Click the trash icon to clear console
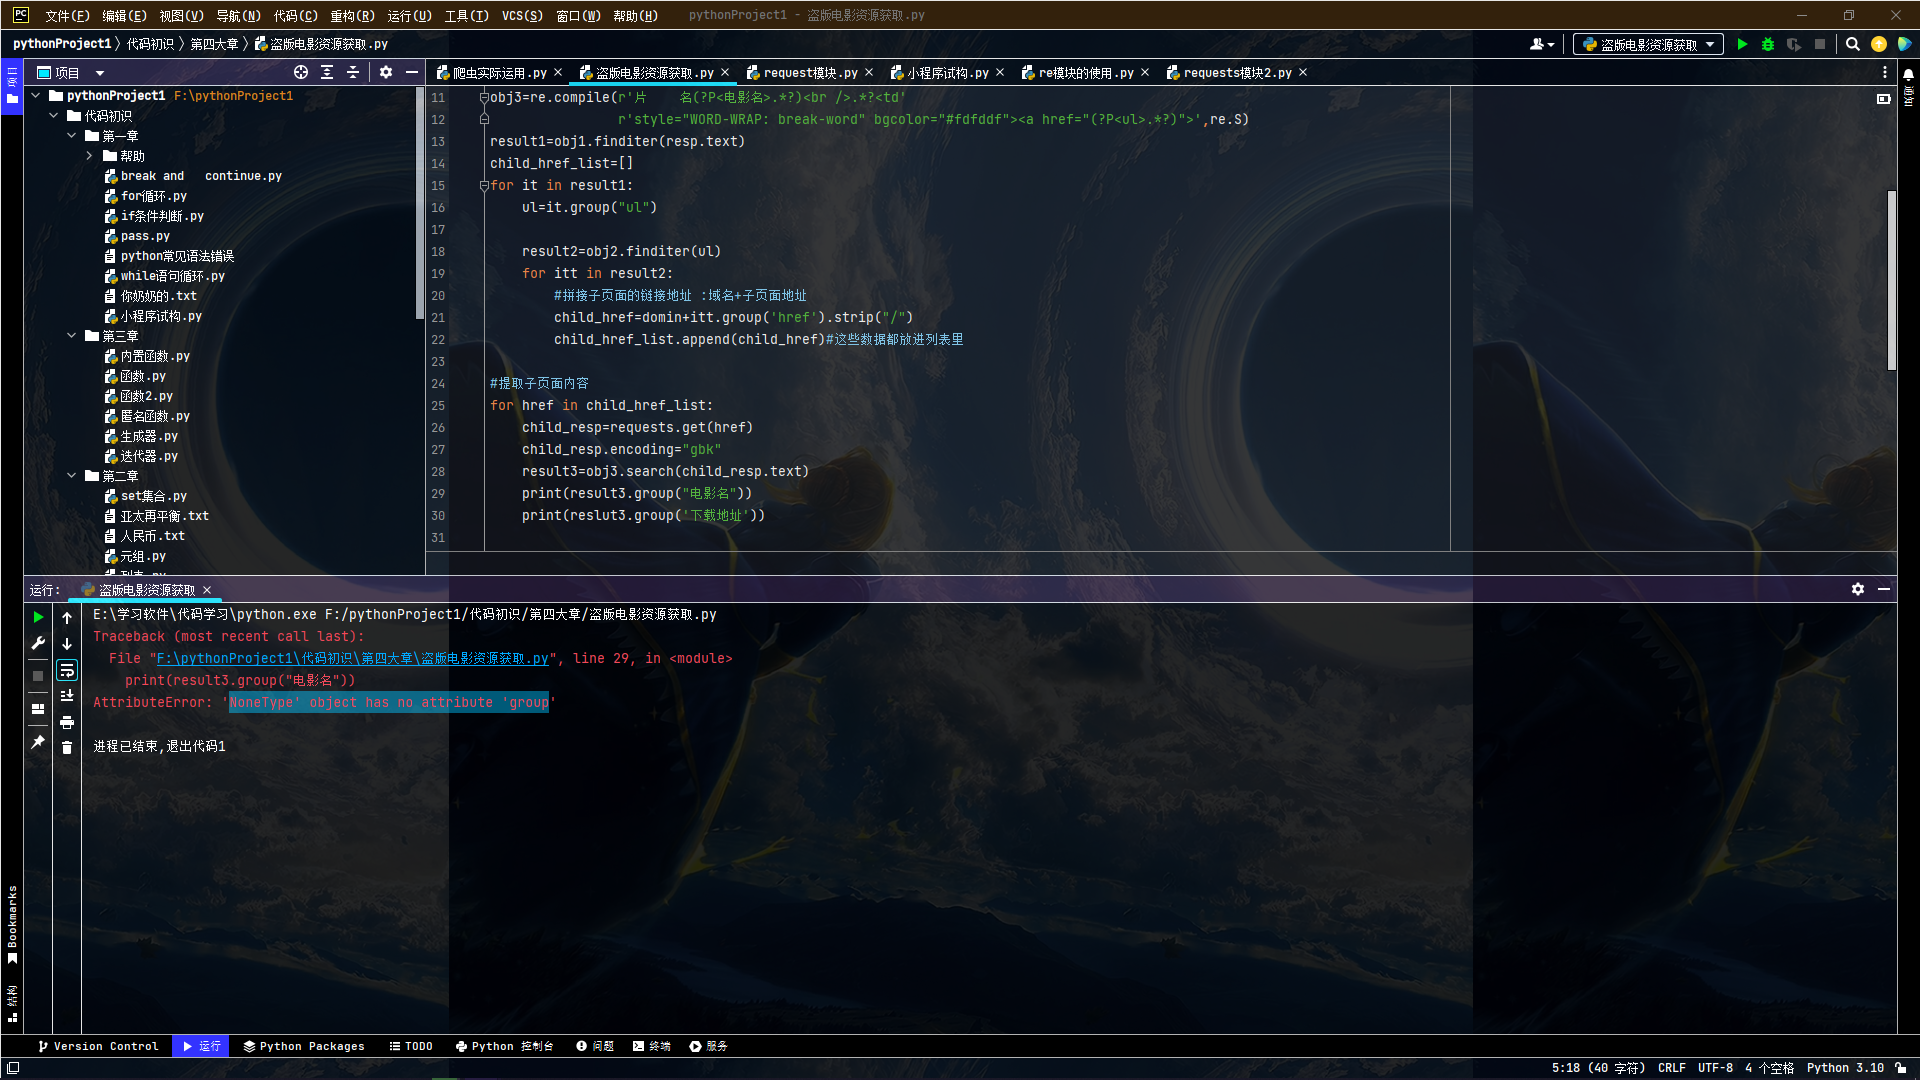Screen dimensions: 1920x1080 (x=67, y=748)
